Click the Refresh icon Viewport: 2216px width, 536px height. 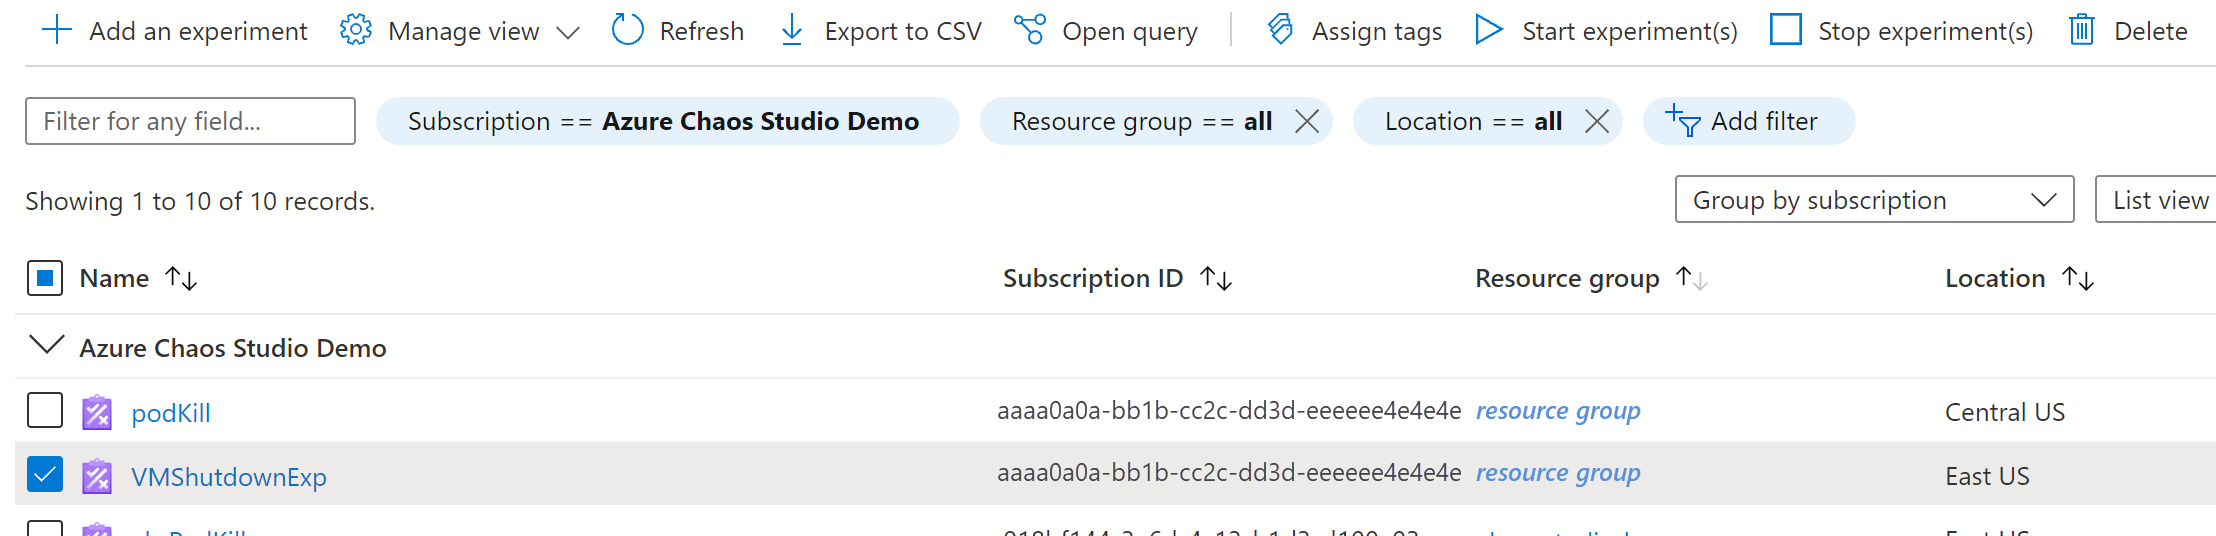pos(628,30)
